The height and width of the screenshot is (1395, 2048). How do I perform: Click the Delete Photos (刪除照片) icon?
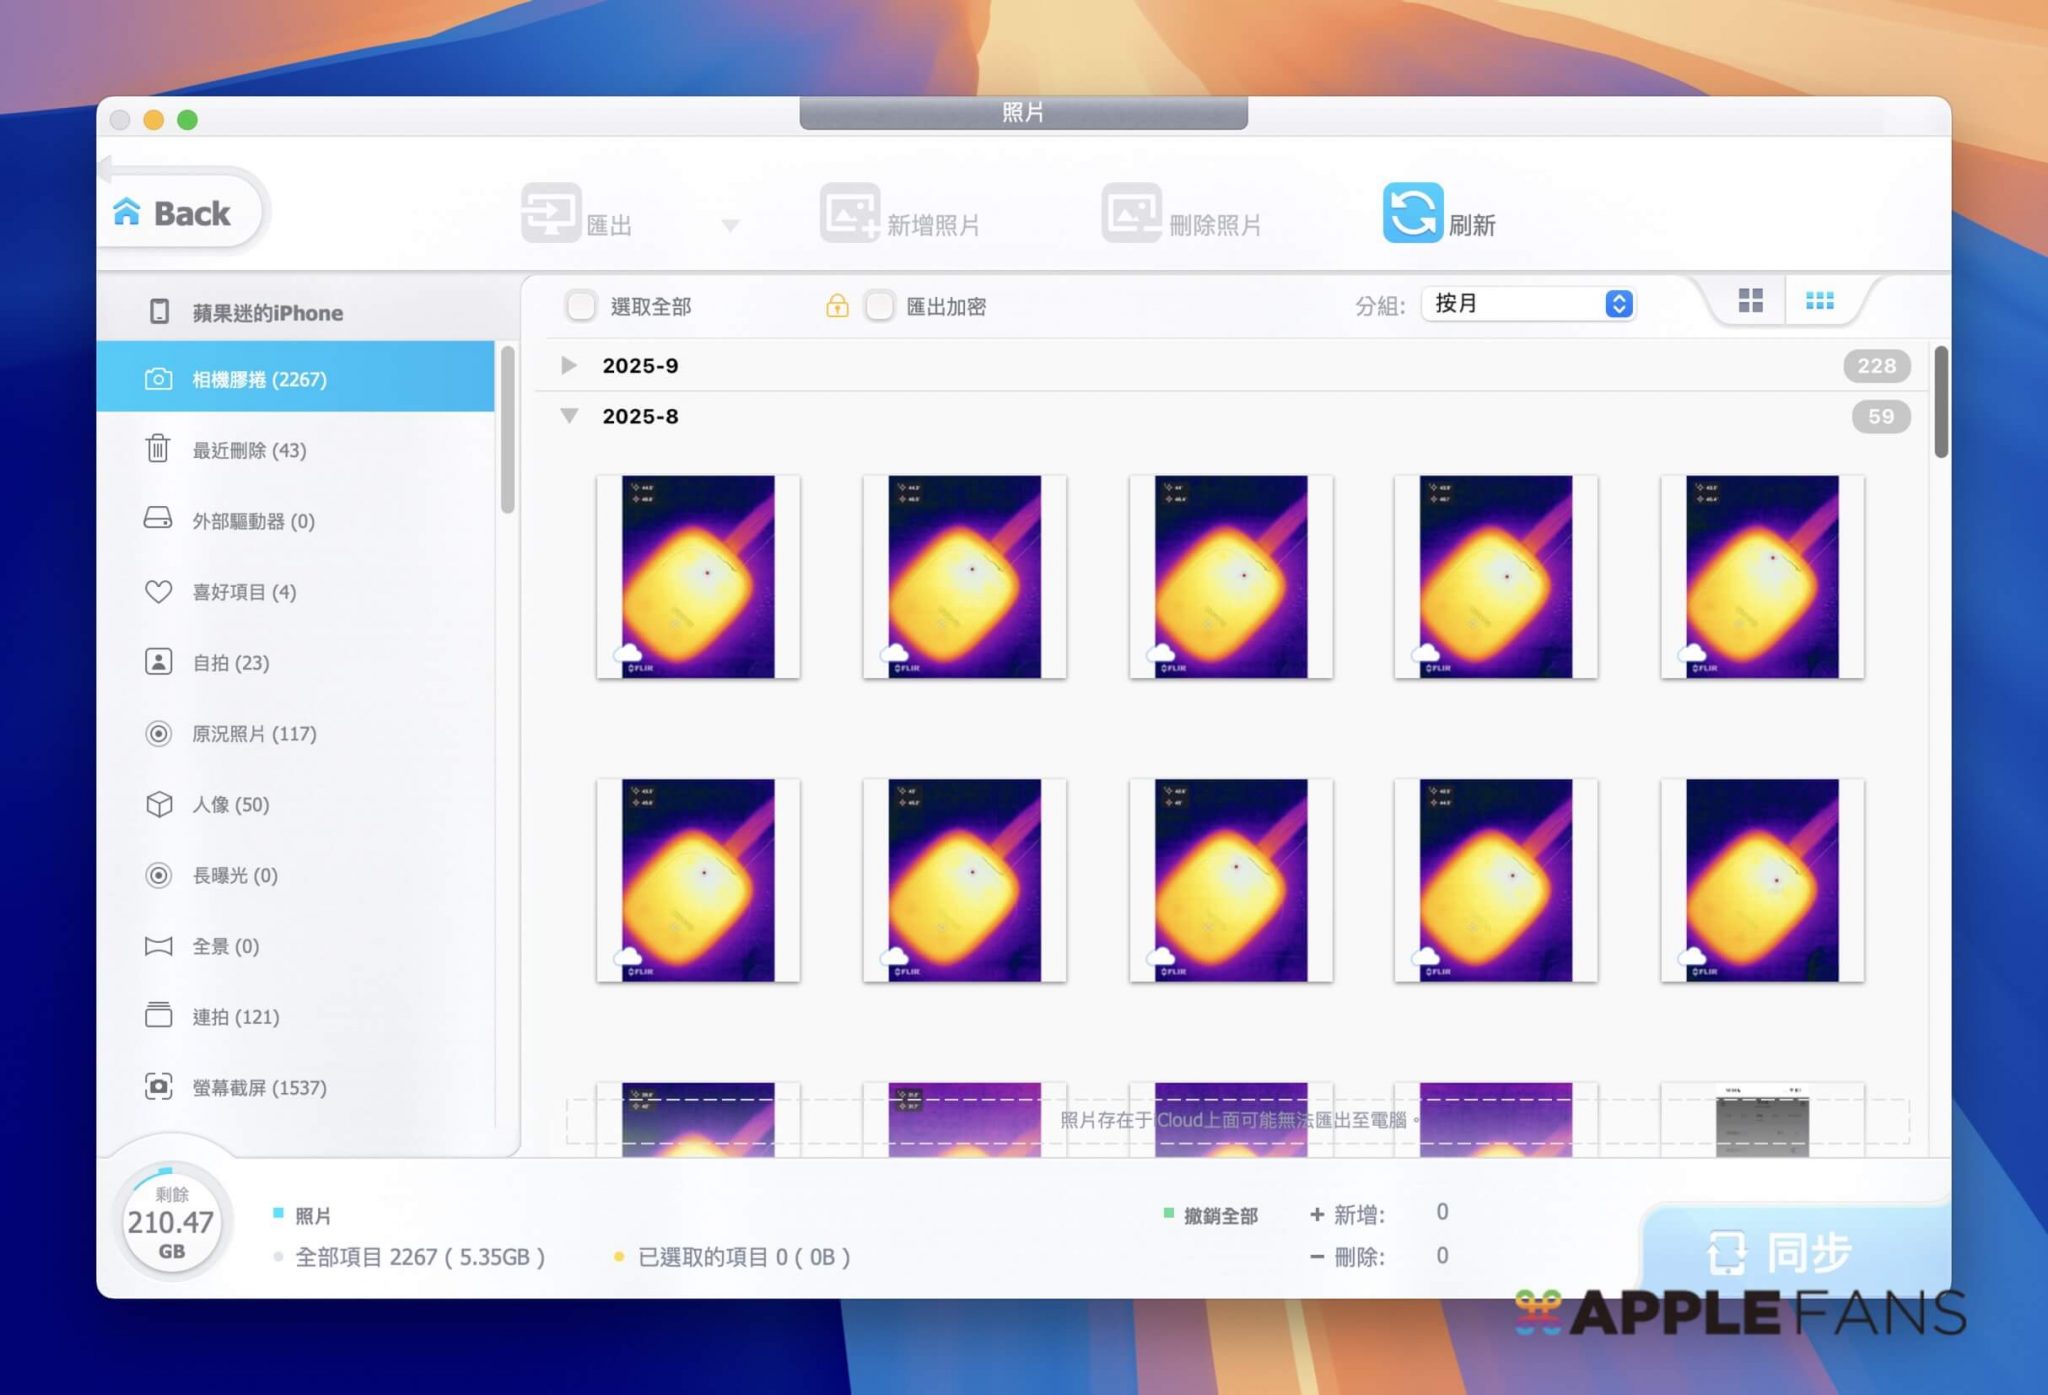point(1131,212)
